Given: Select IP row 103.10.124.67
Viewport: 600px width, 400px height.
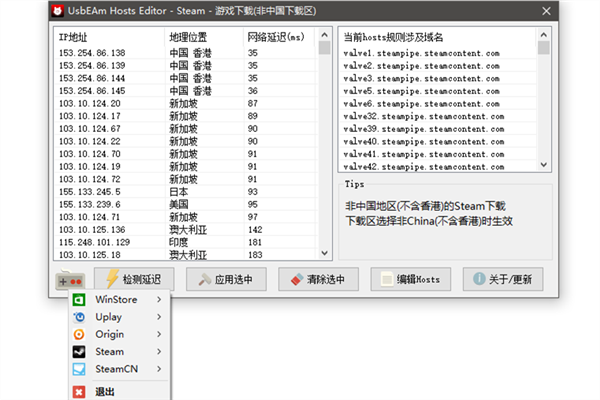Looking at the screenshot, I should tap(186, 129).
